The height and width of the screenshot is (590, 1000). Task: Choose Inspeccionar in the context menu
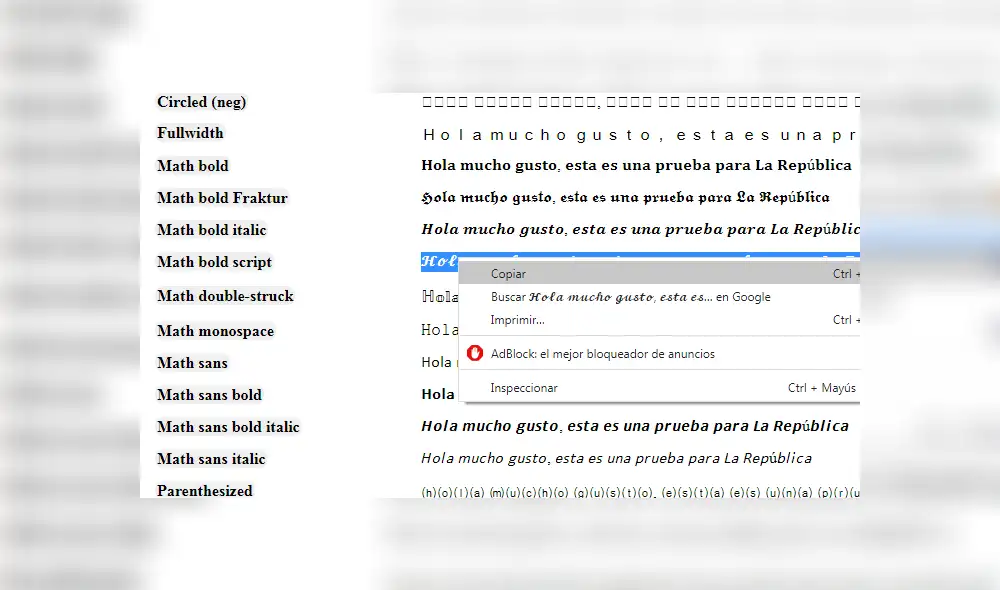tap(659, 388)
